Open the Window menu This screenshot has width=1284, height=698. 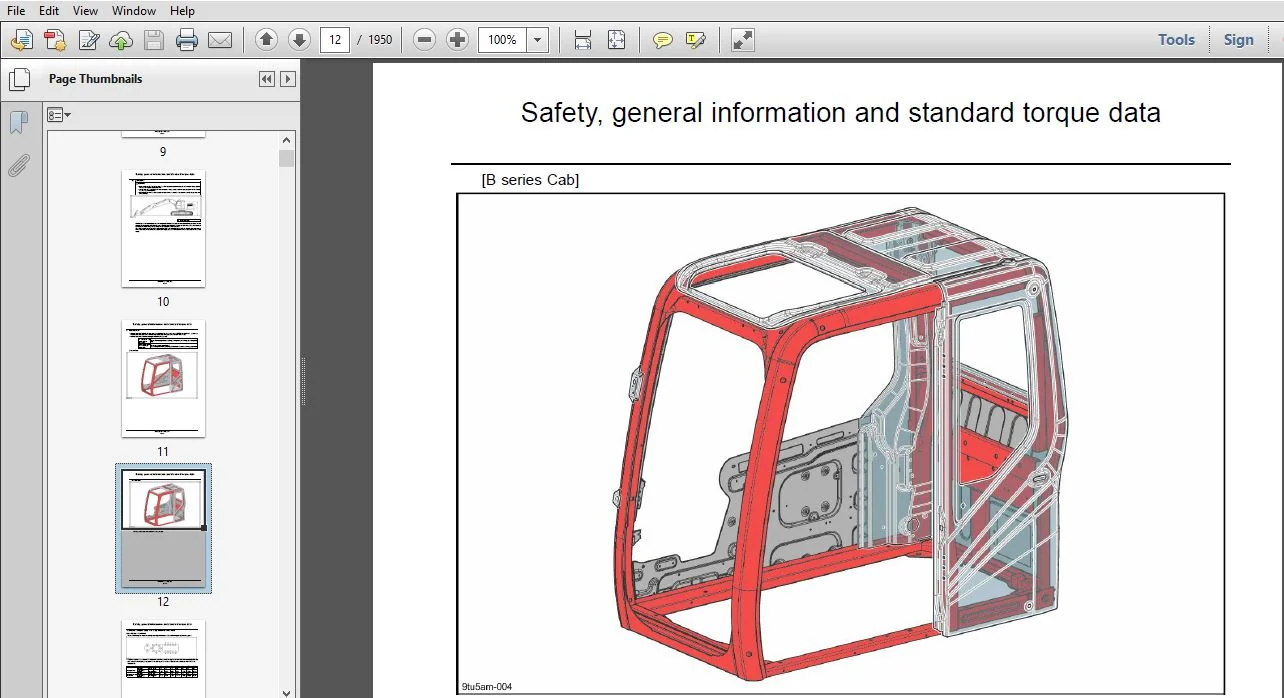pyautogui.click(x=134, y=11)
